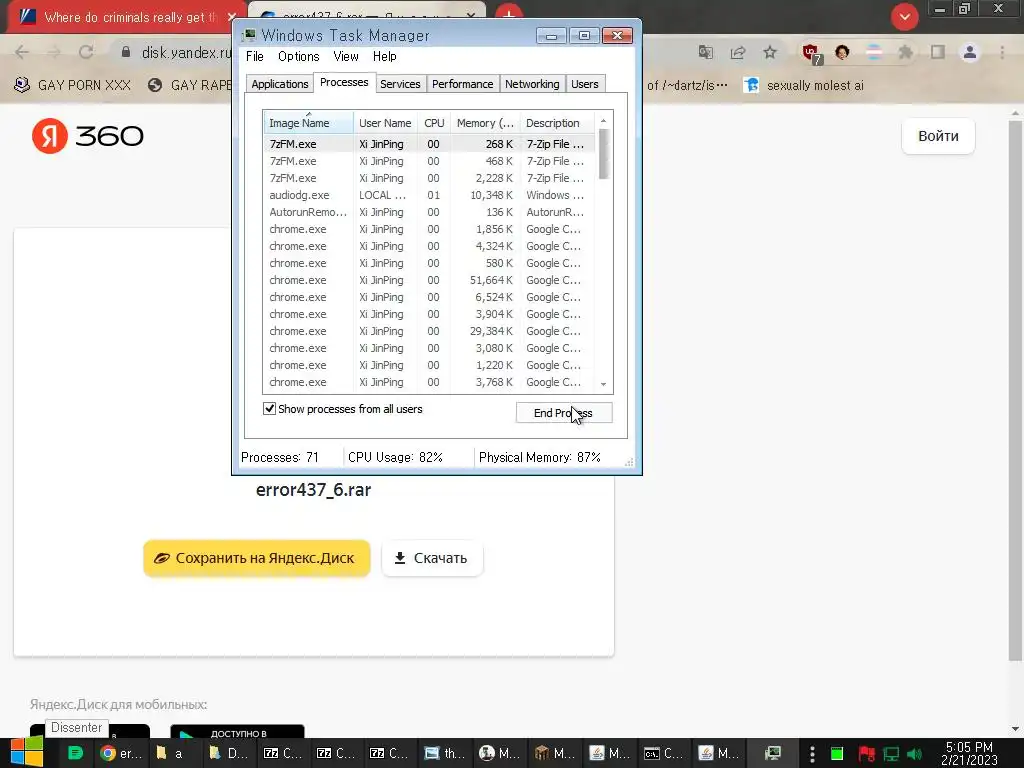
Task: Open the green chat taskbar icon
Action: [75, 753]
